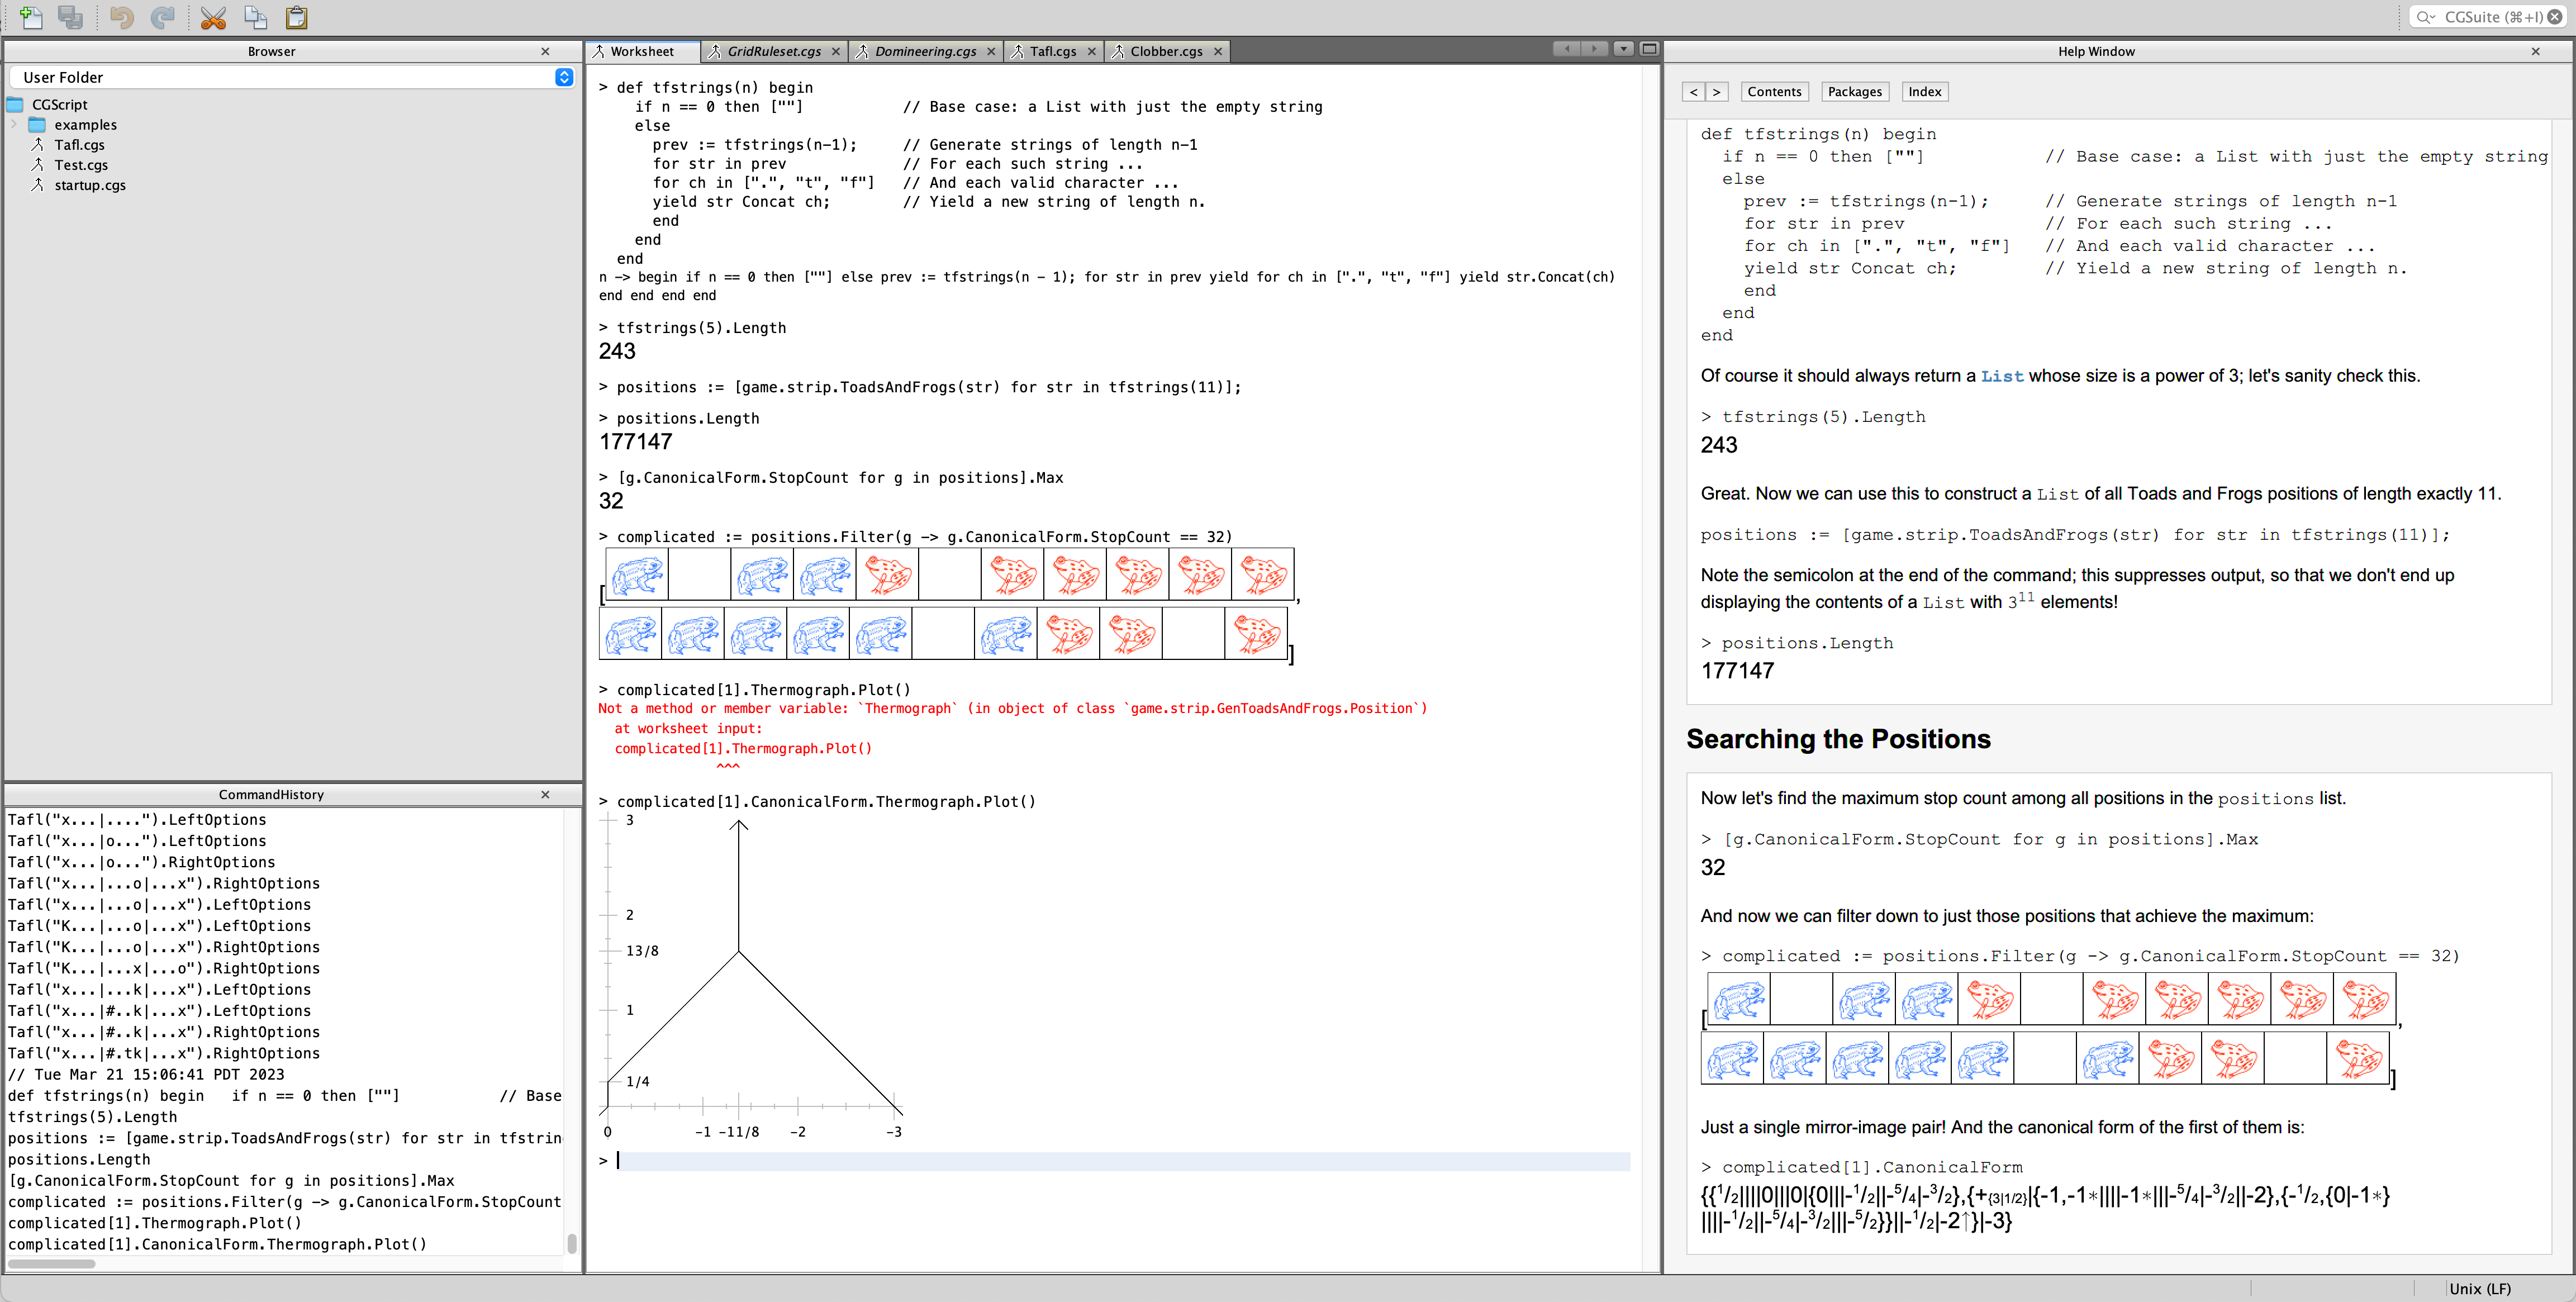Close the Clobber.cgs tab

1217,51
